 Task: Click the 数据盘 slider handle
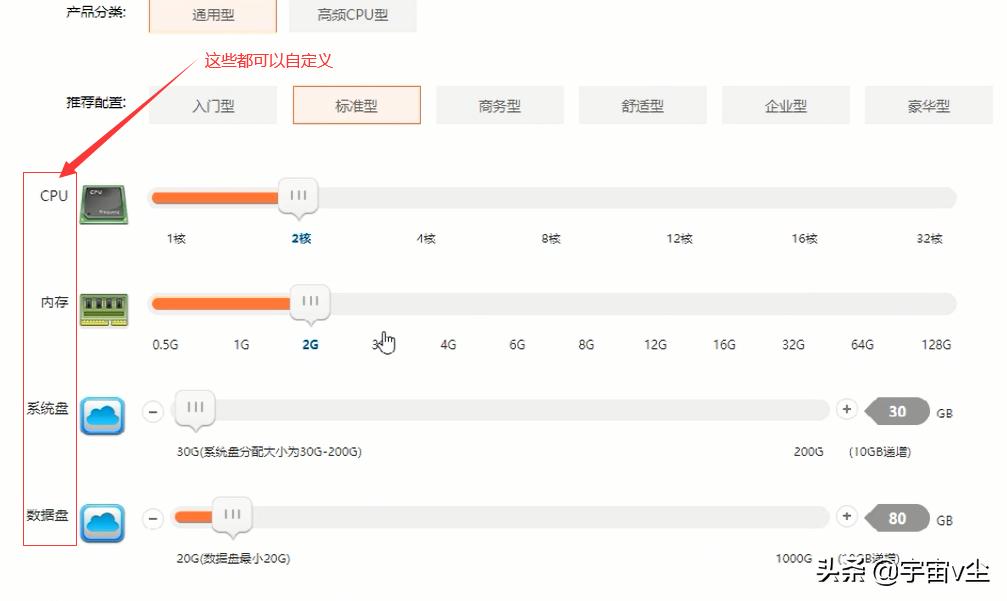pos(231,515)
